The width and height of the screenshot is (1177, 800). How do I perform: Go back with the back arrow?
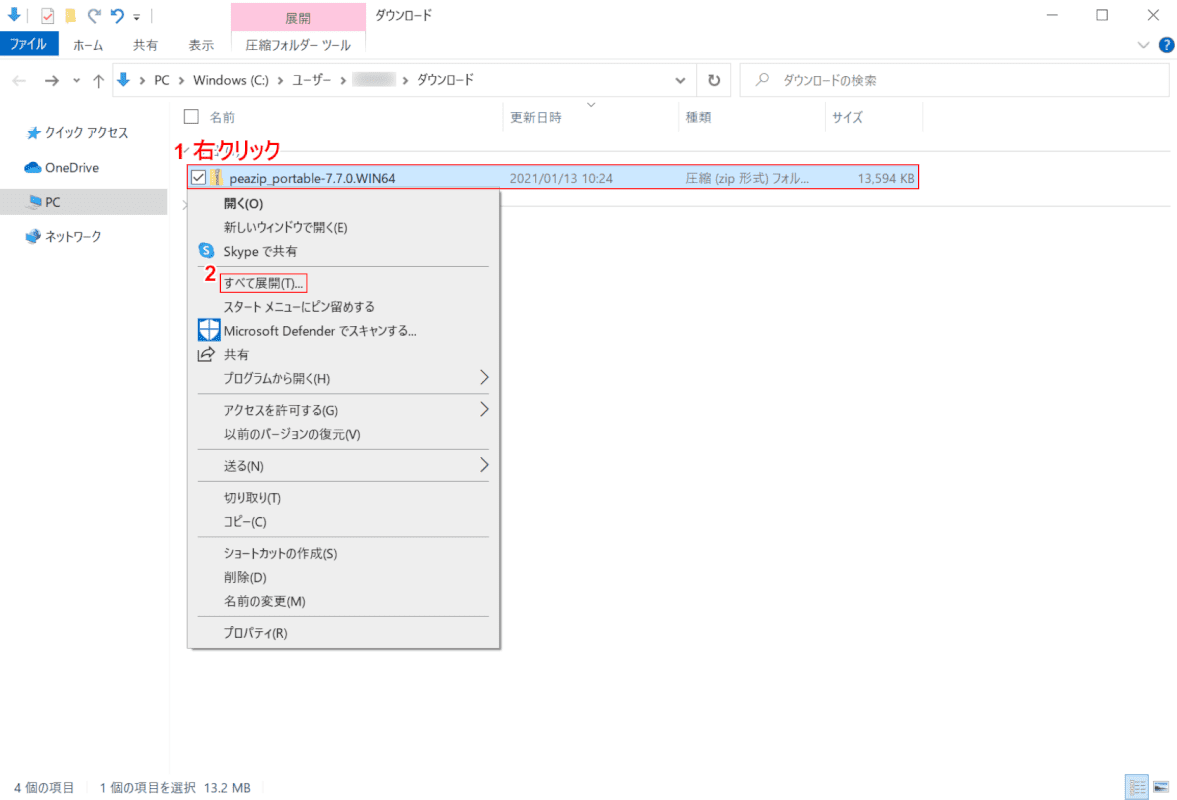[x=20, y=80]
